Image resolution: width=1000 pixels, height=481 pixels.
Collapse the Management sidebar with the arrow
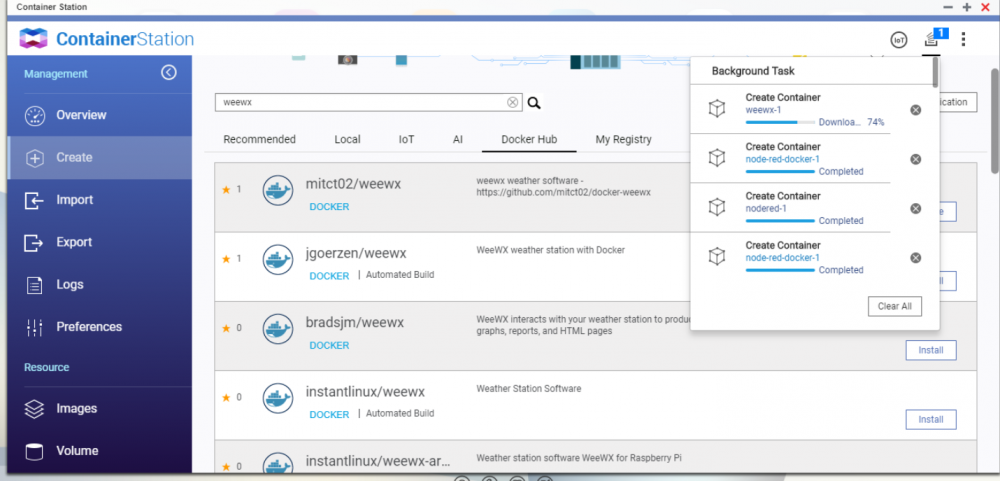coord(168,73)
